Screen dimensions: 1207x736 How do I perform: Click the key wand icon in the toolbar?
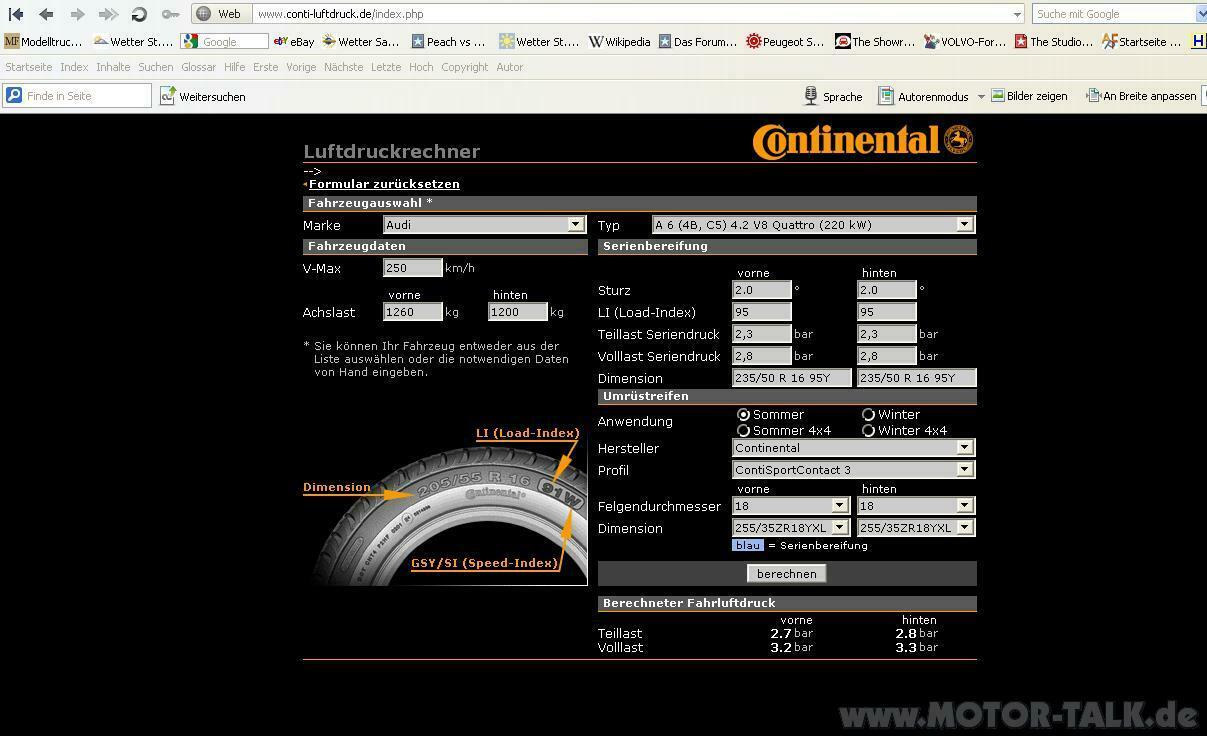tap(171, 14)
